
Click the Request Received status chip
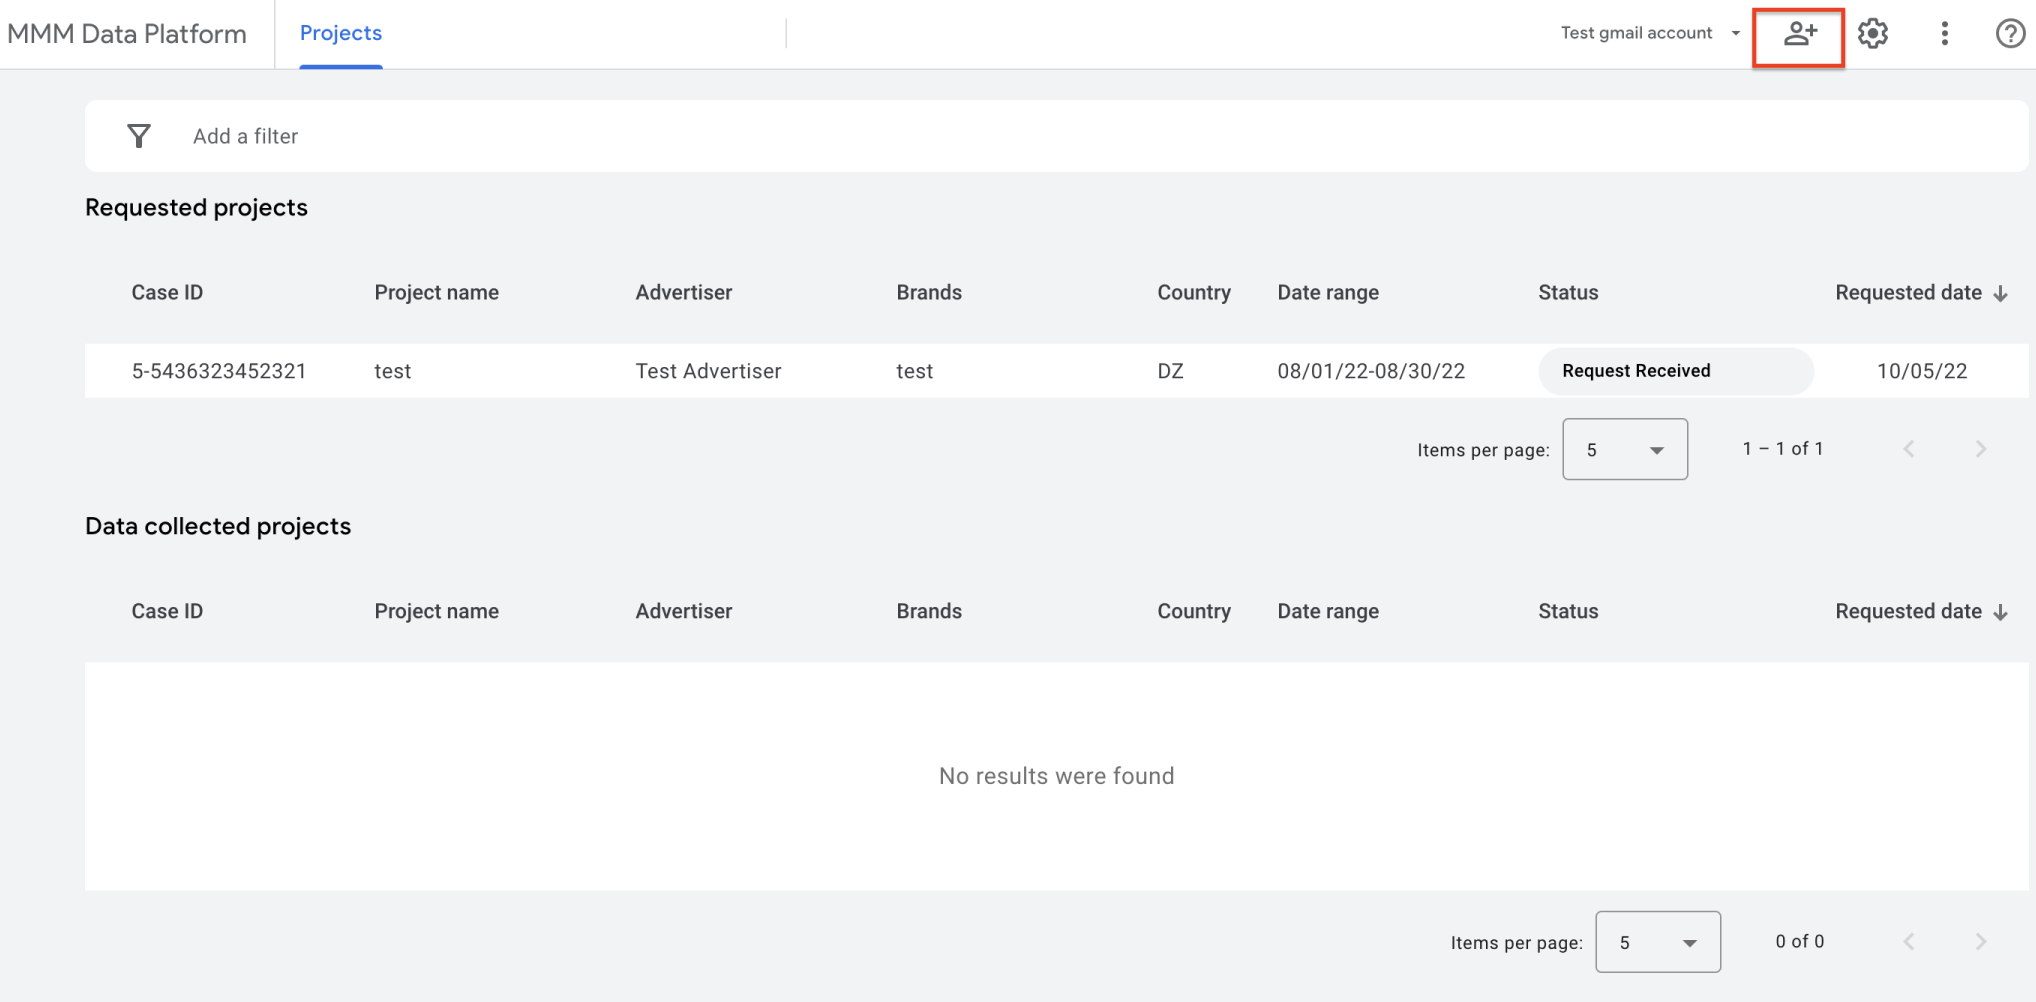(x=1636, y=371)
